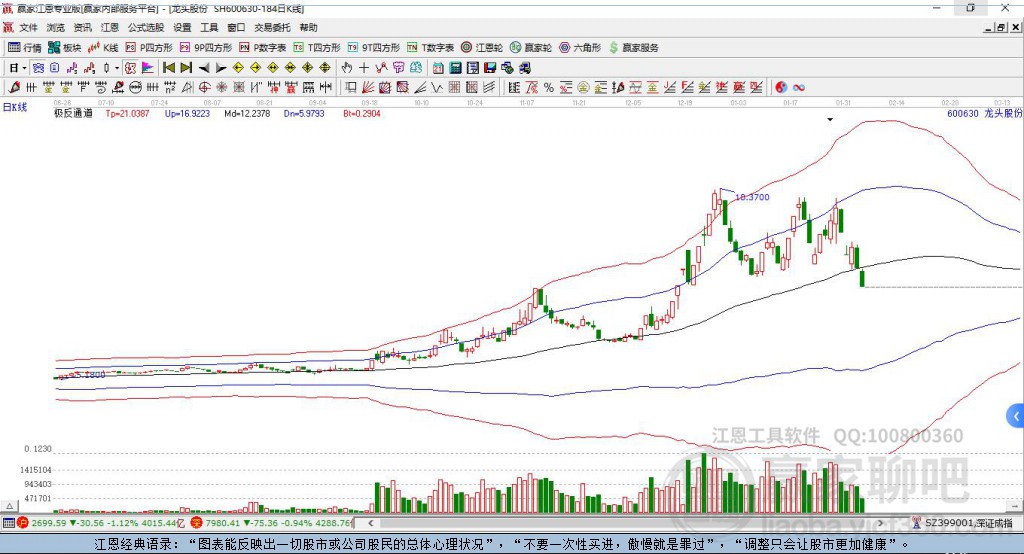Launch the 江恩轮 Gann wheel
Viewport: 1024px width, 554px height.
(481, 48)
